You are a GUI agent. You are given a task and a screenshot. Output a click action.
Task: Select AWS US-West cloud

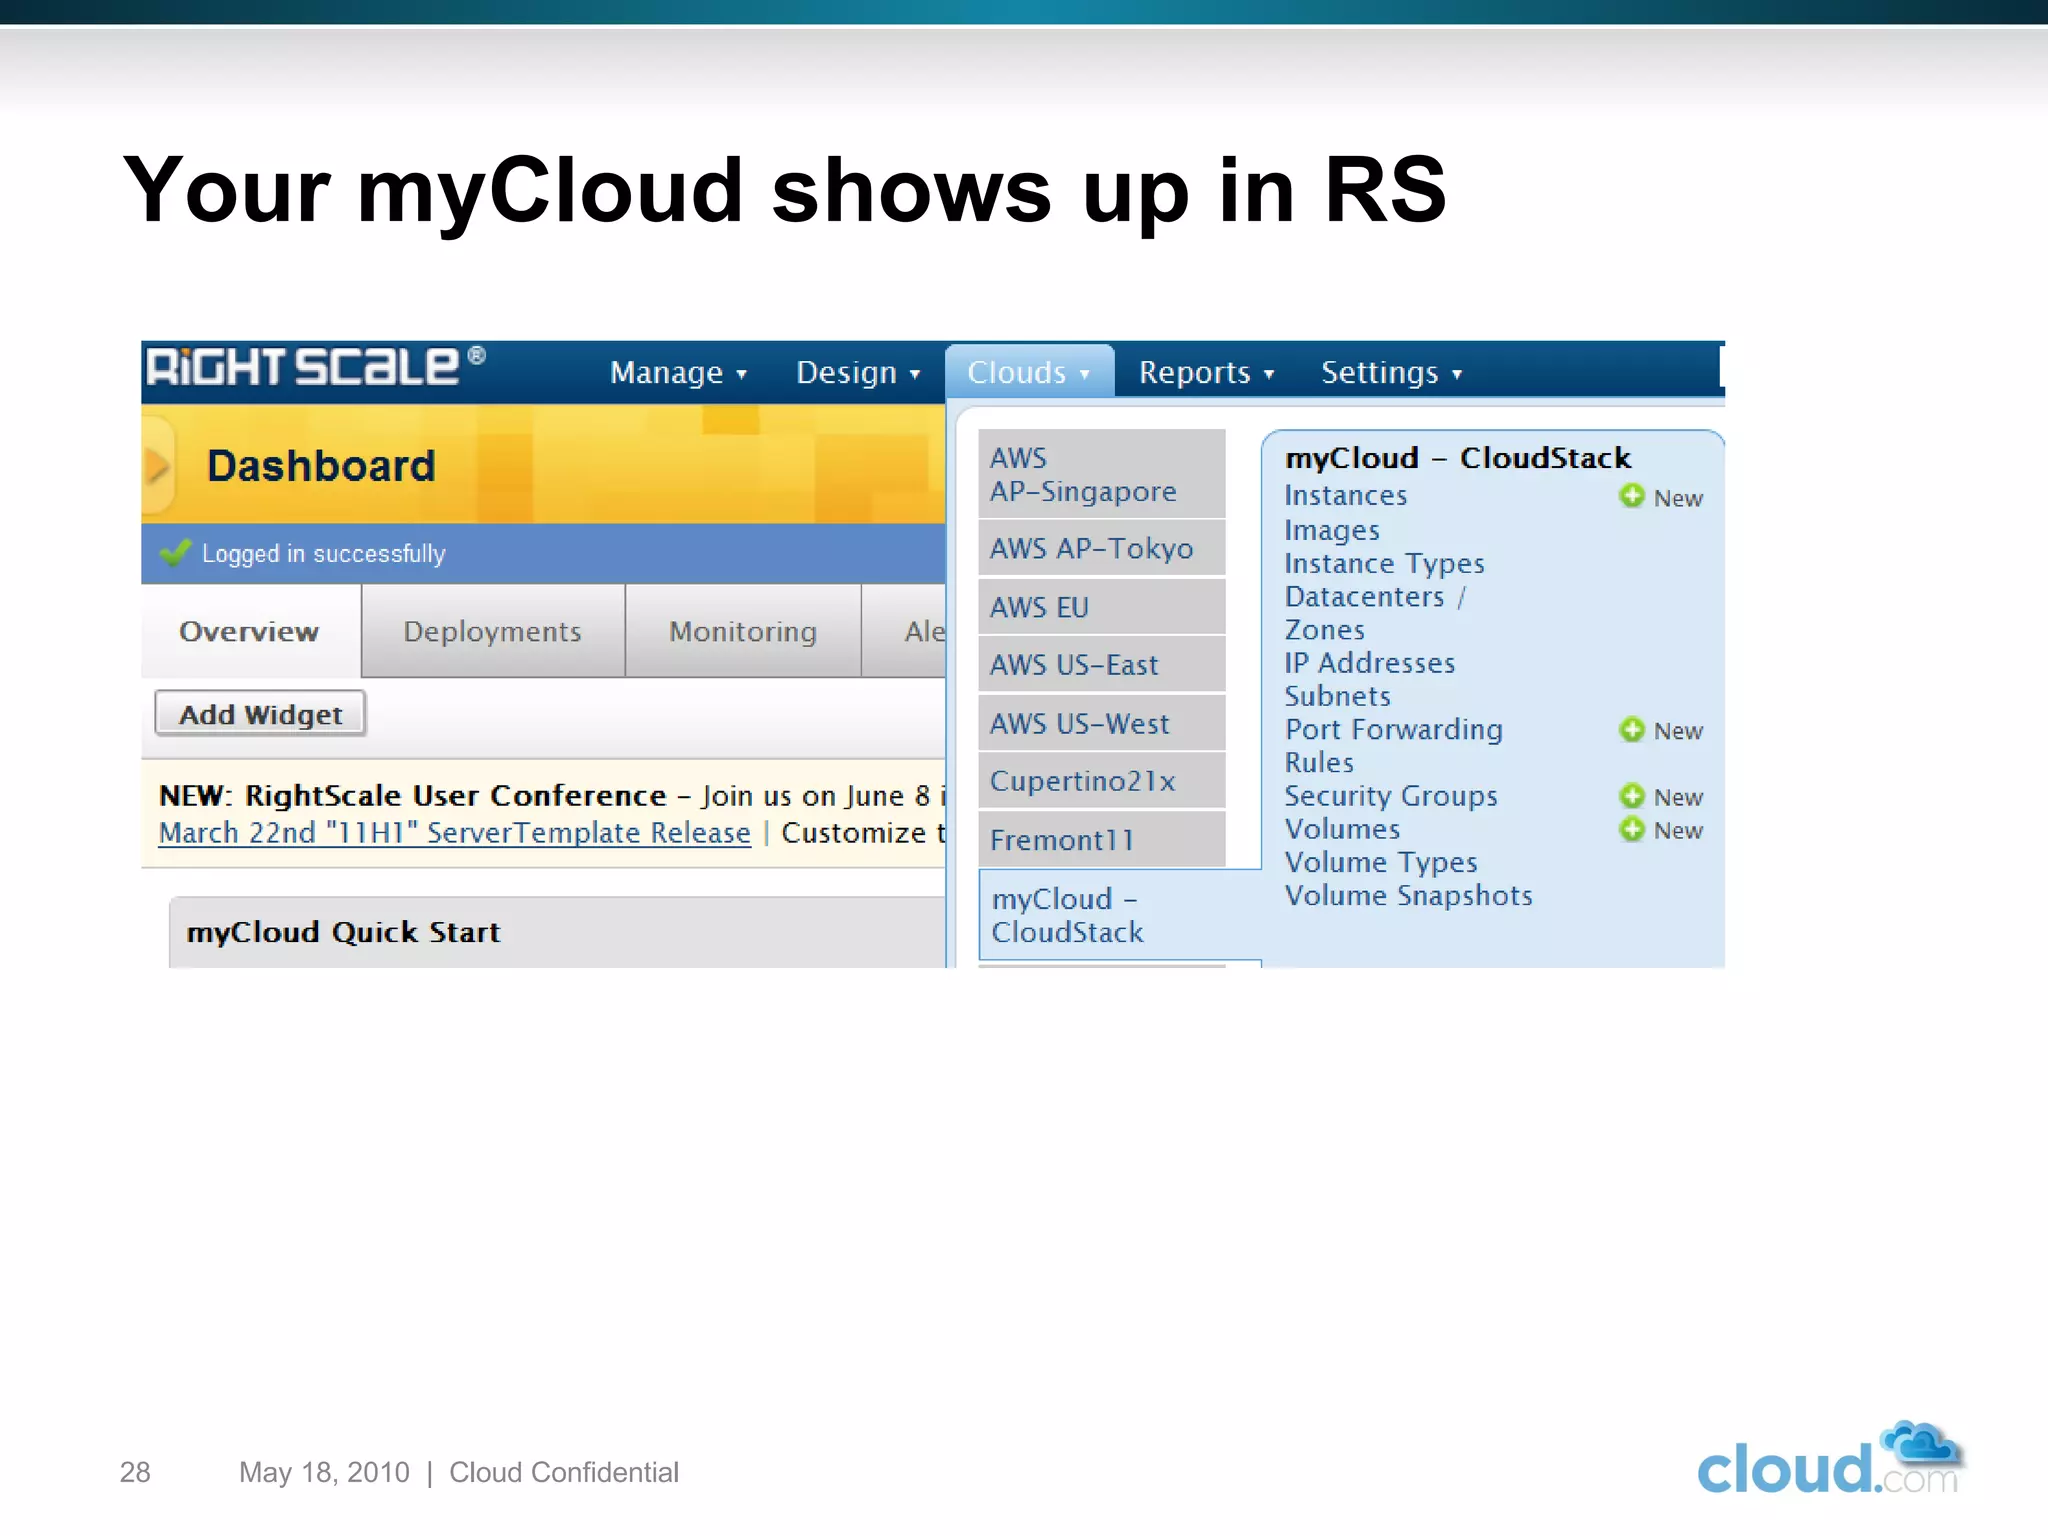point(1101,723)
